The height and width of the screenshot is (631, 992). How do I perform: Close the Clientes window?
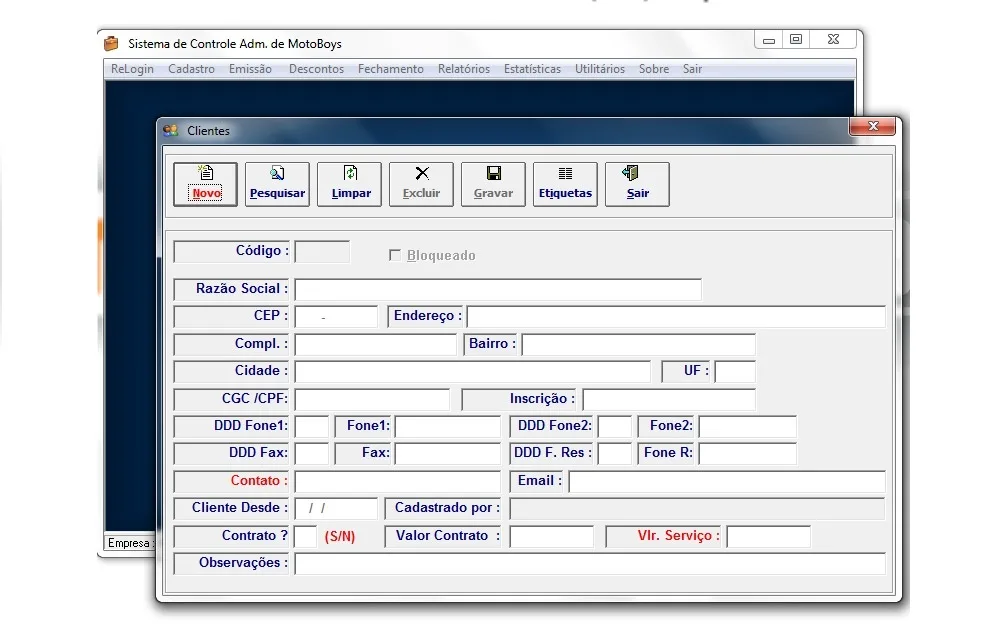pos(872,126)
